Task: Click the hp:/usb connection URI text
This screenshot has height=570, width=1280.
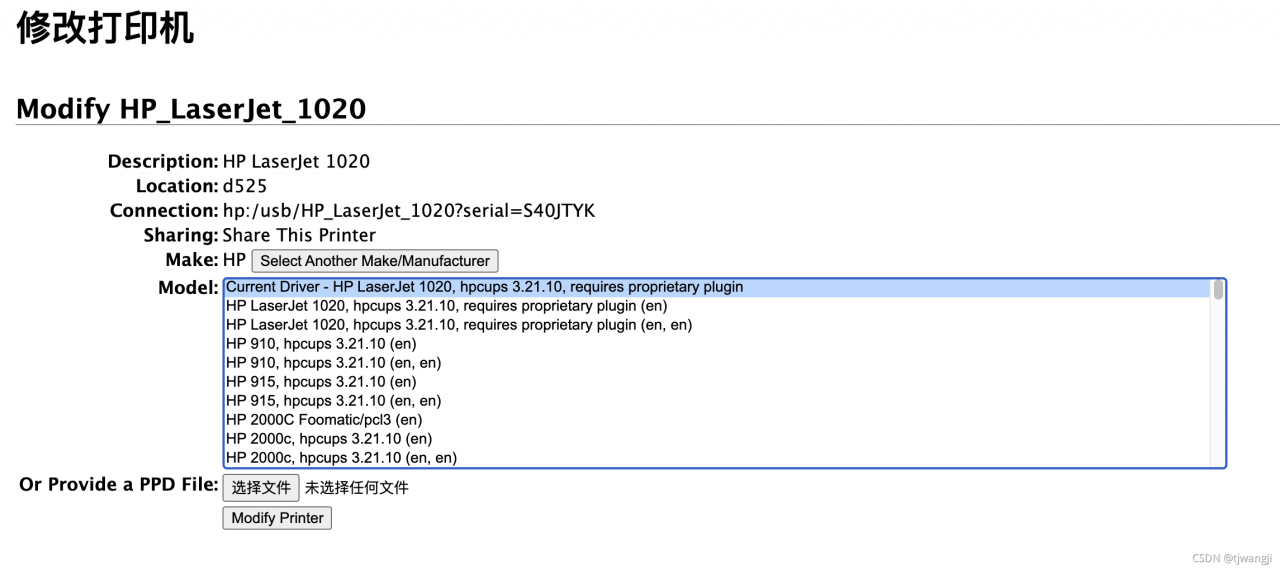Action: [409, 211]
